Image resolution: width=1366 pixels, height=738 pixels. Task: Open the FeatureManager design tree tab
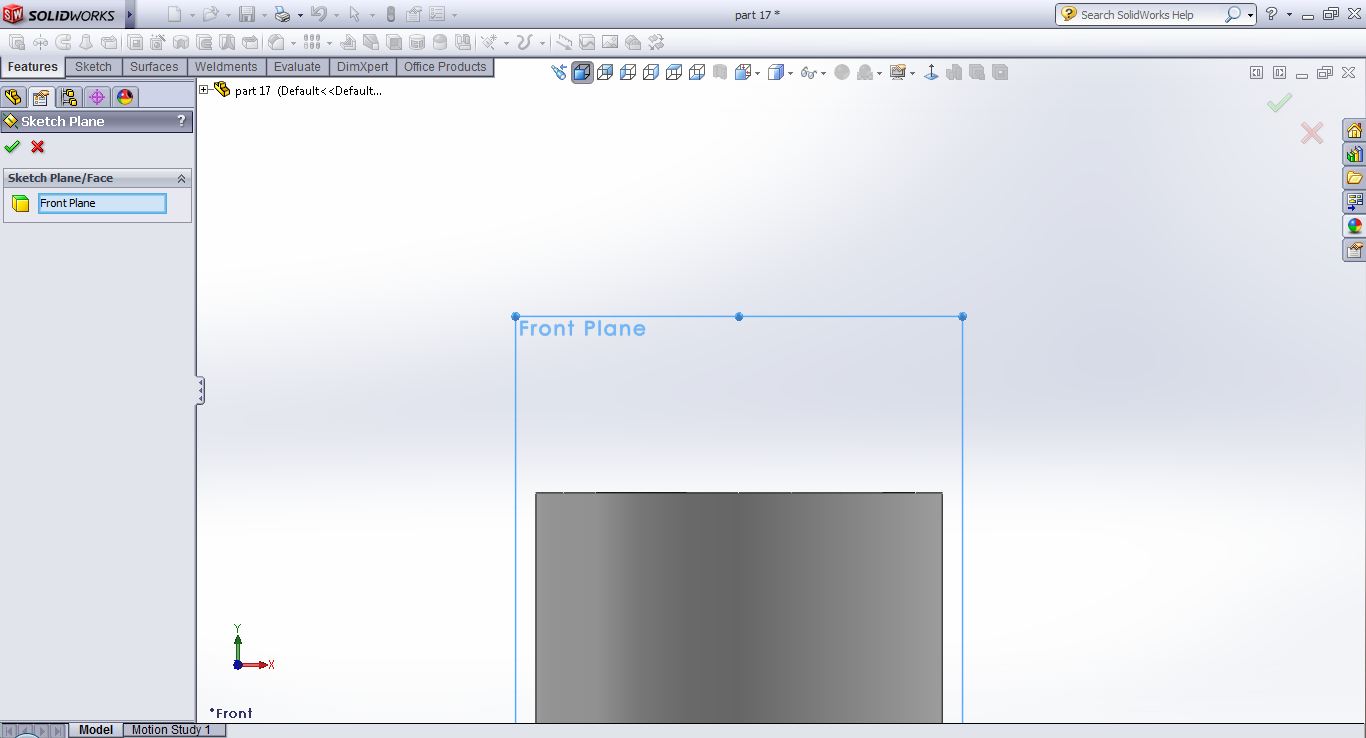(x=13, y=97)
